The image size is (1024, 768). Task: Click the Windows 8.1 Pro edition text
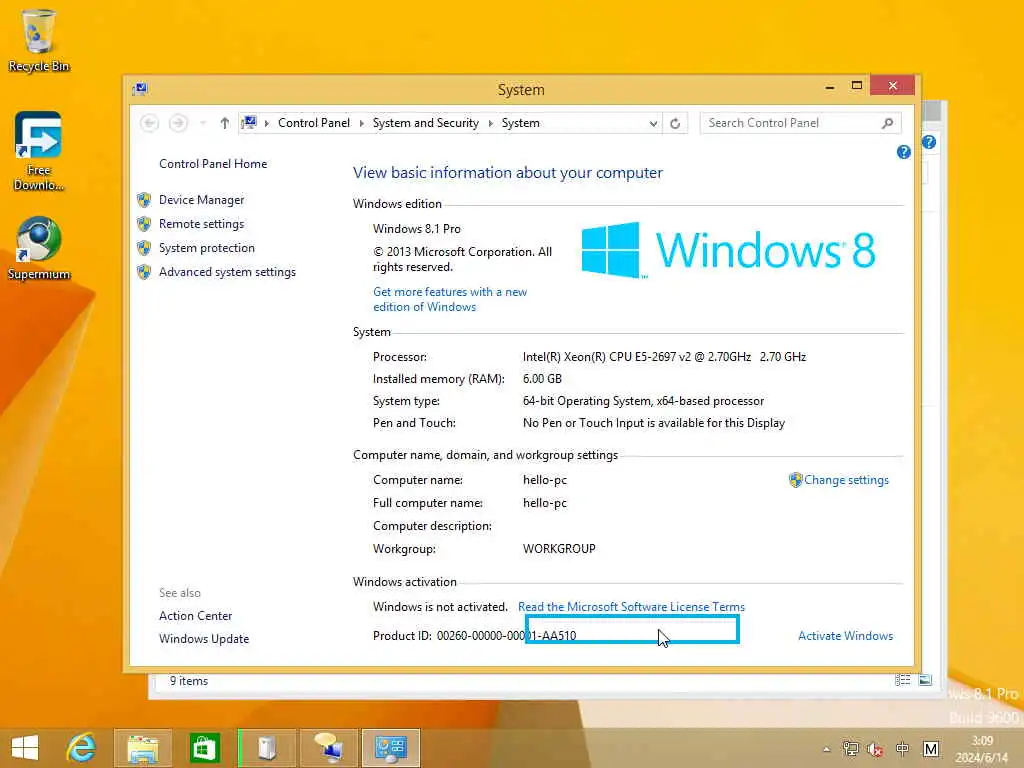click(x=417, y=229)
